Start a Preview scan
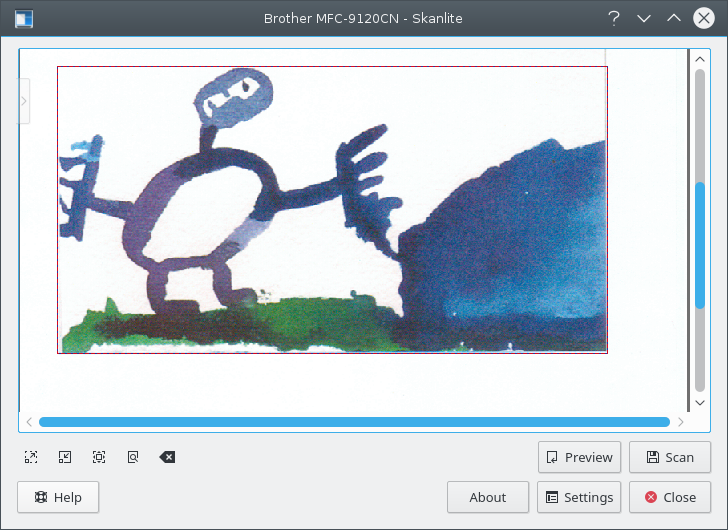Viewport: 728px width, 530px height. 579,457
